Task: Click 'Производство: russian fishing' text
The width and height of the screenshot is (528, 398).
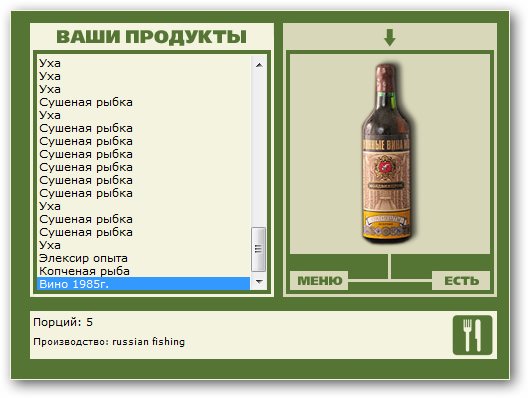Action: (109, 342)
